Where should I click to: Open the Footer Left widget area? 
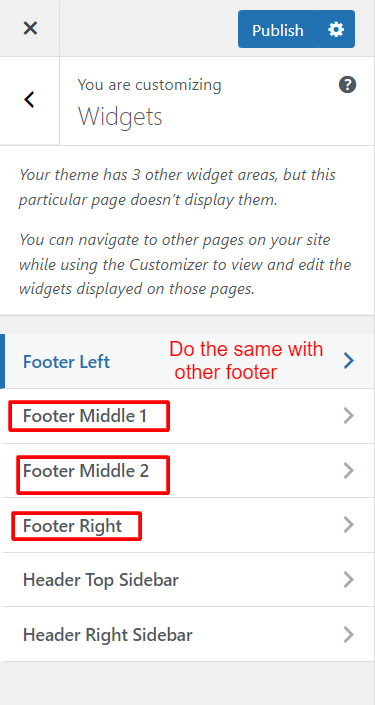tap(188, 361)
